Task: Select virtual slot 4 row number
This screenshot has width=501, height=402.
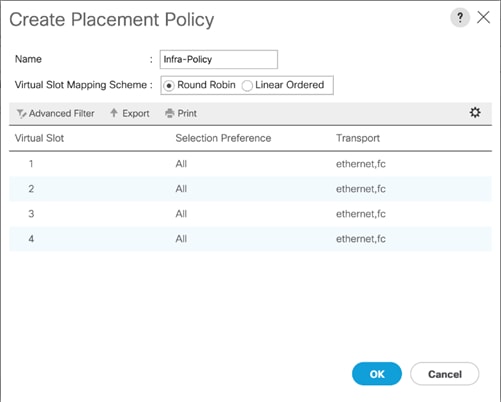Action: coord(31,239)
